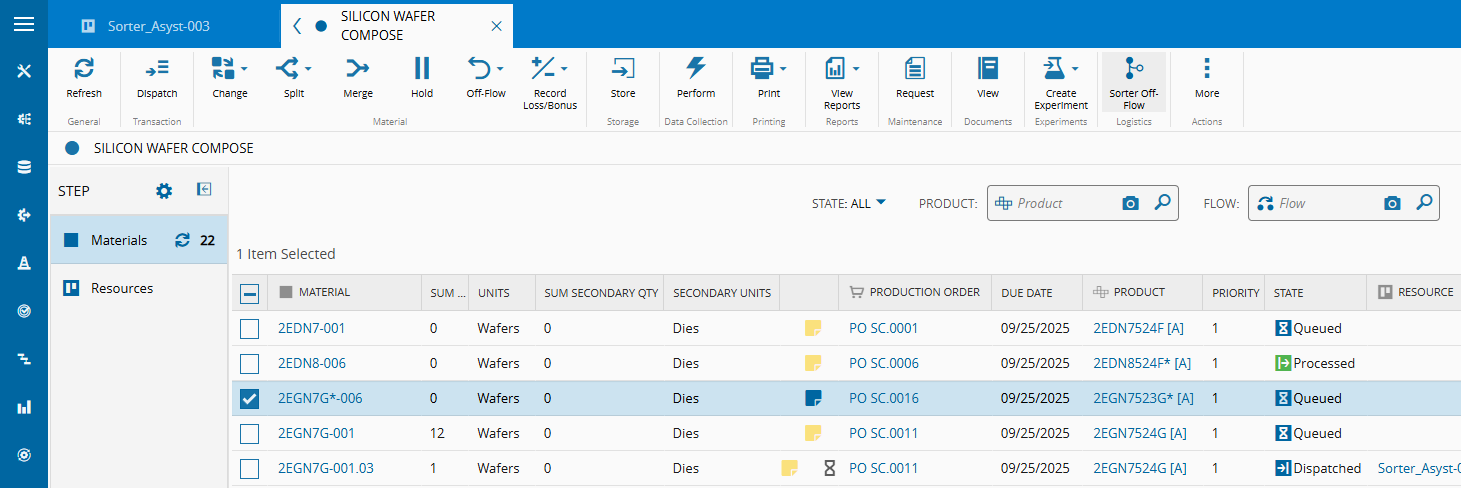The height and width of the screenshot is (488, 1461).
Task: Click the View Reports icon
Action: (x=836, y=68)
